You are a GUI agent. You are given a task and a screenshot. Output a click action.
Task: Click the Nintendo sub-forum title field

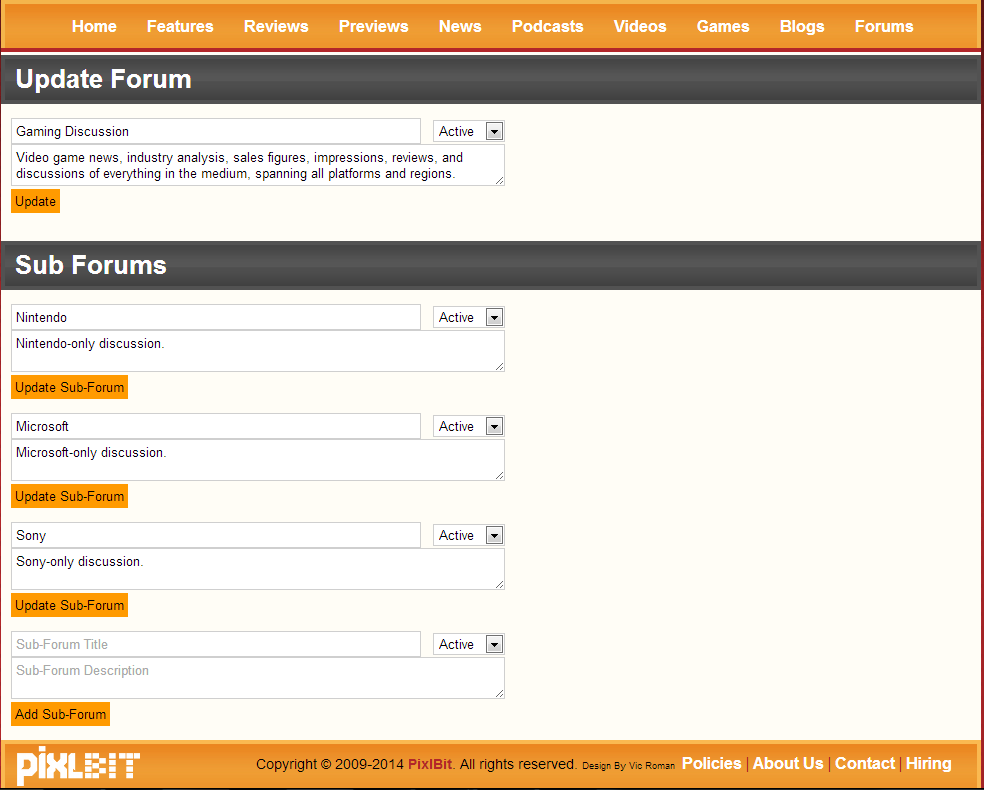point(216,317)
